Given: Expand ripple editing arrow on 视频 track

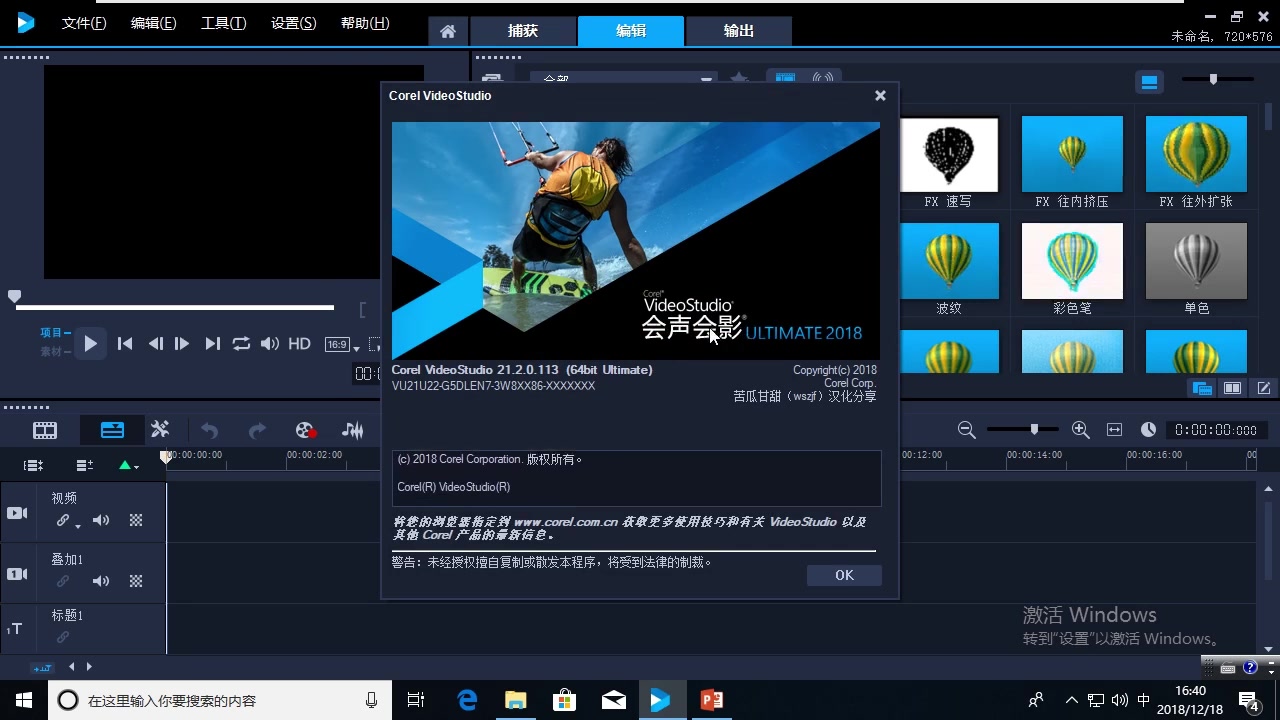Looking at the screenshot, I should pos(77,526).
